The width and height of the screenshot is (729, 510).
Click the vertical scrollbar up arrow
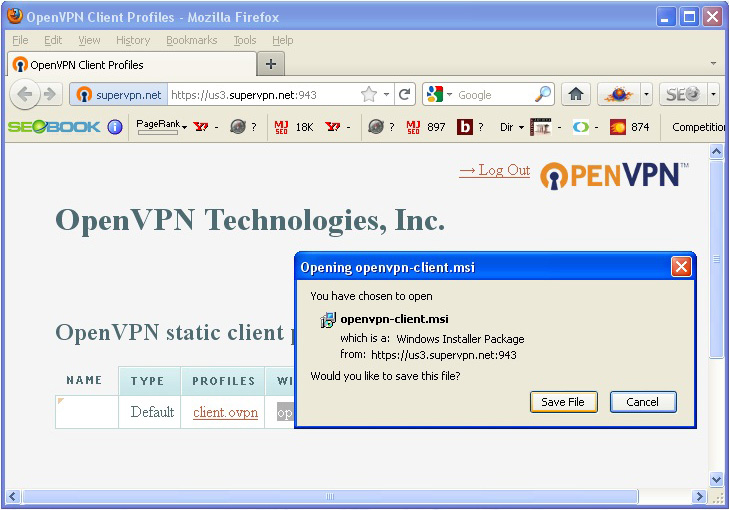click(x=716, y=151)
